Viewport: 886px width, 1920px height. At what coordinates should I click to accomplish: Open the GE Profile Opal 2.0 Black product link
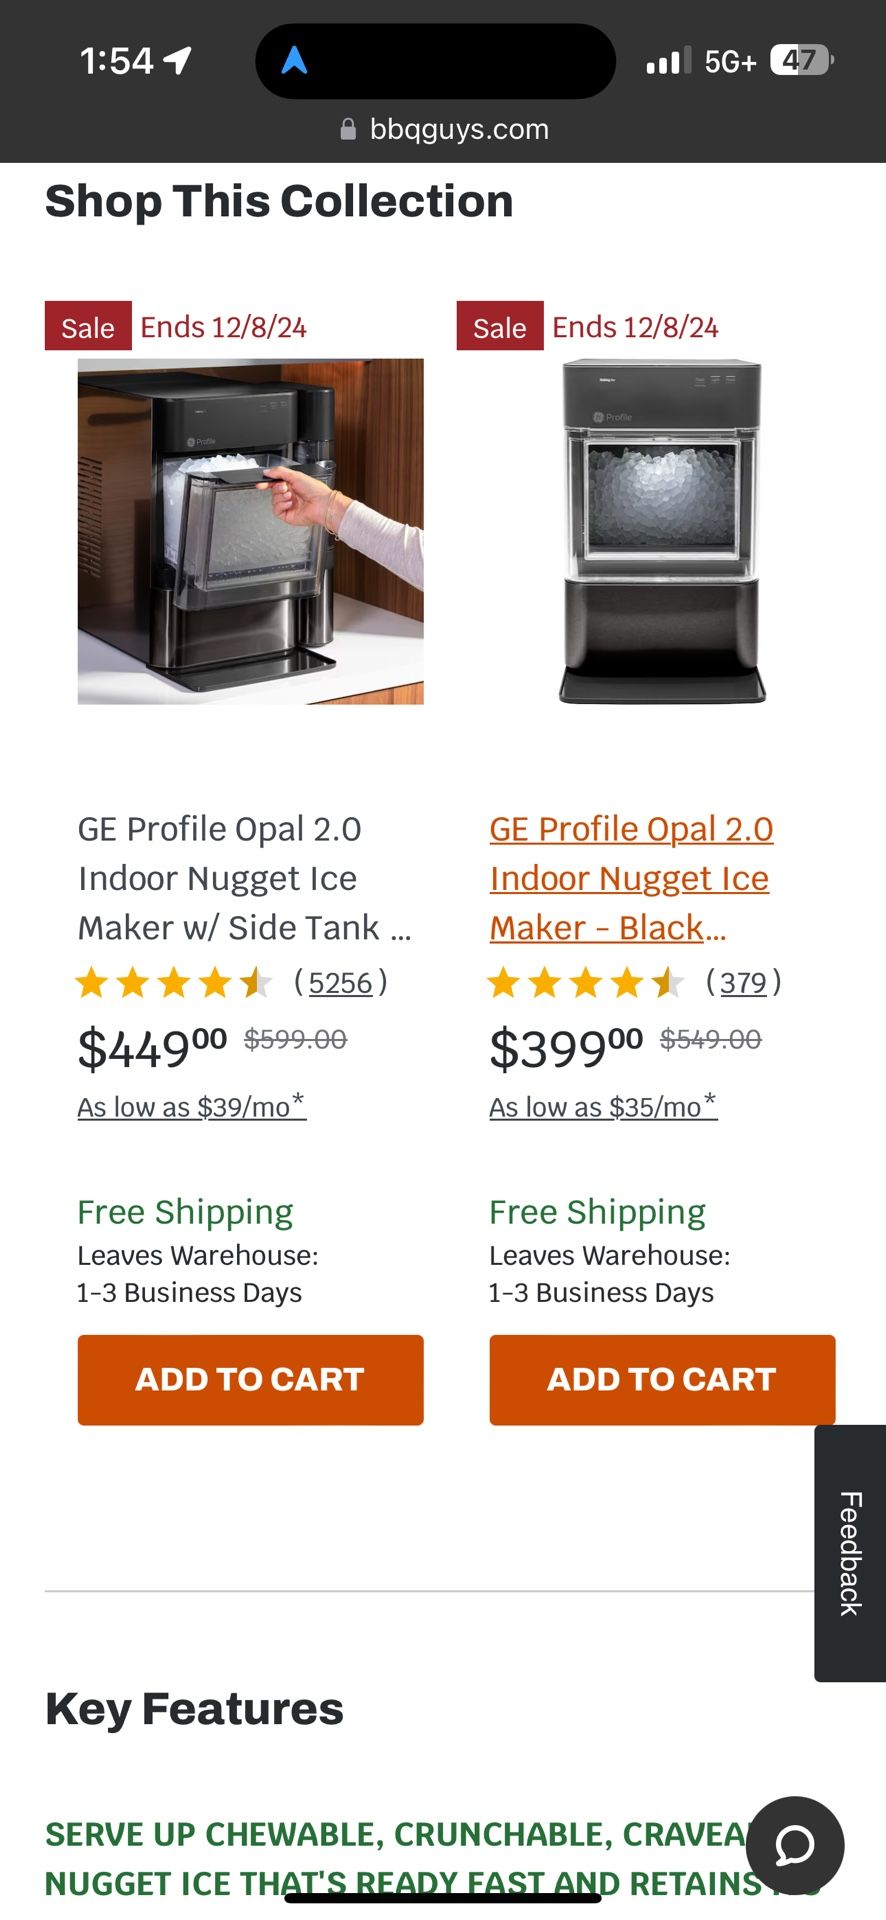pos(630,878)
